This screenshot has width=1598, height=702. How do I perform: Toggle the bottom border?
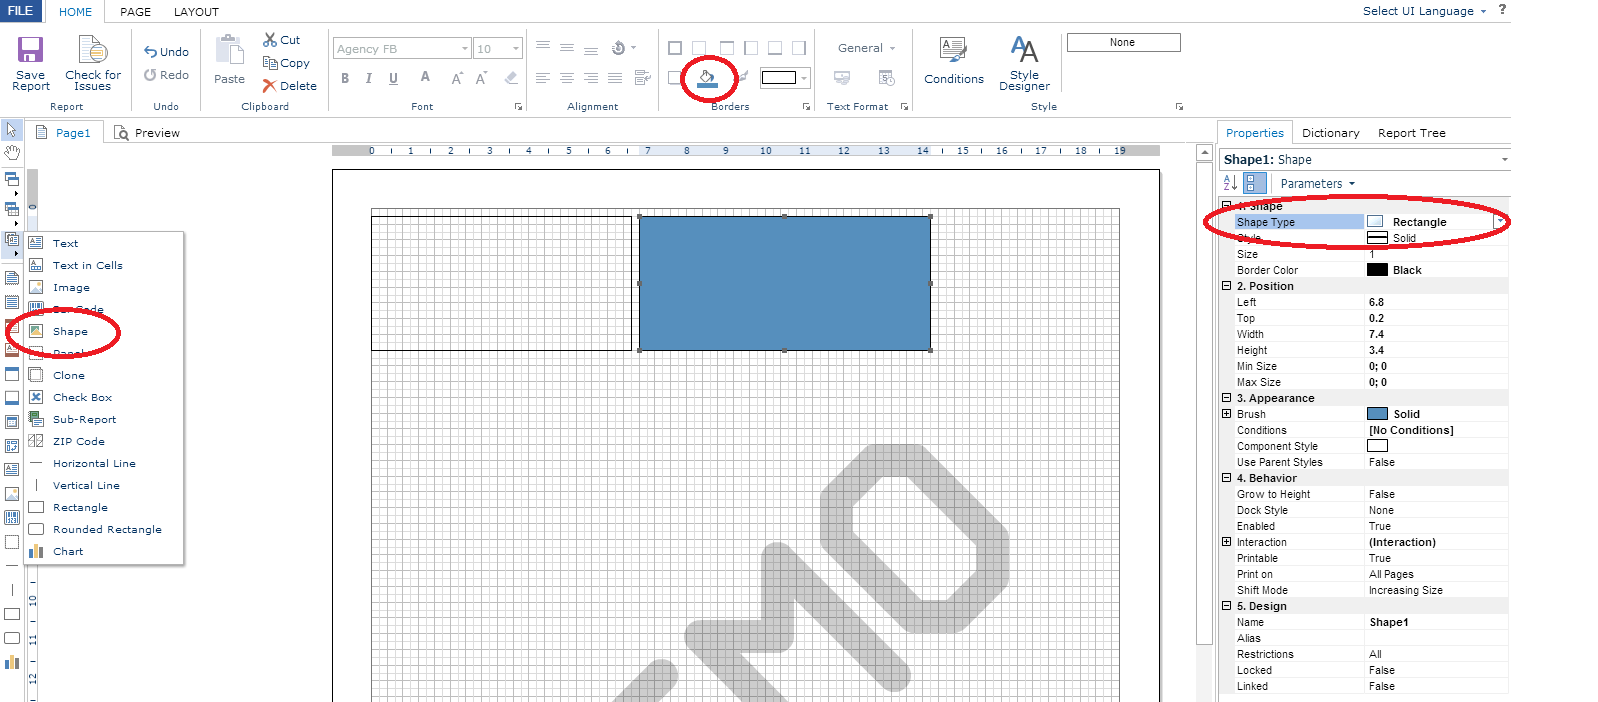[x=775, y=48]
